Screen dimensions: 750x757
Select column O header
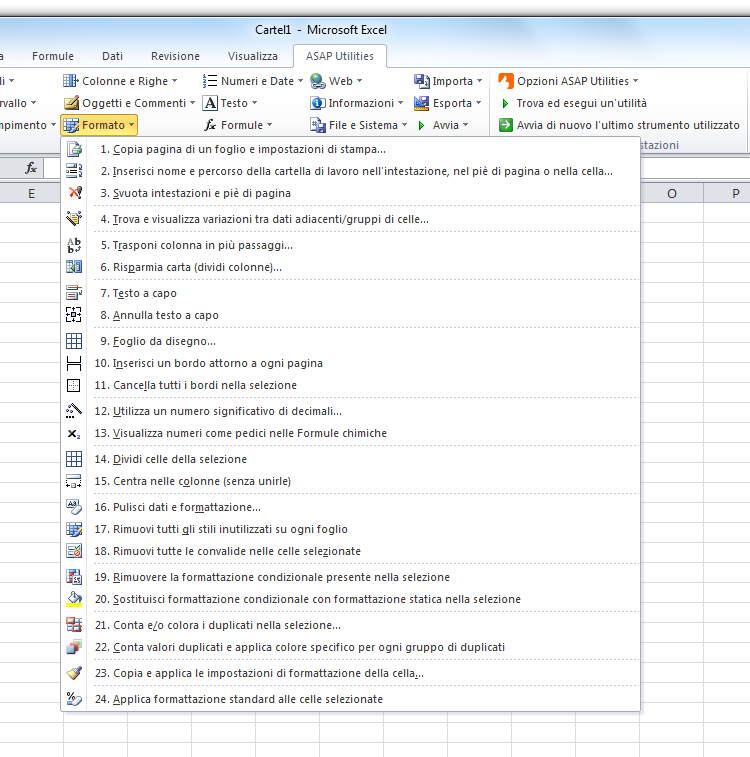pyautogui.click(x=672, y=194)
